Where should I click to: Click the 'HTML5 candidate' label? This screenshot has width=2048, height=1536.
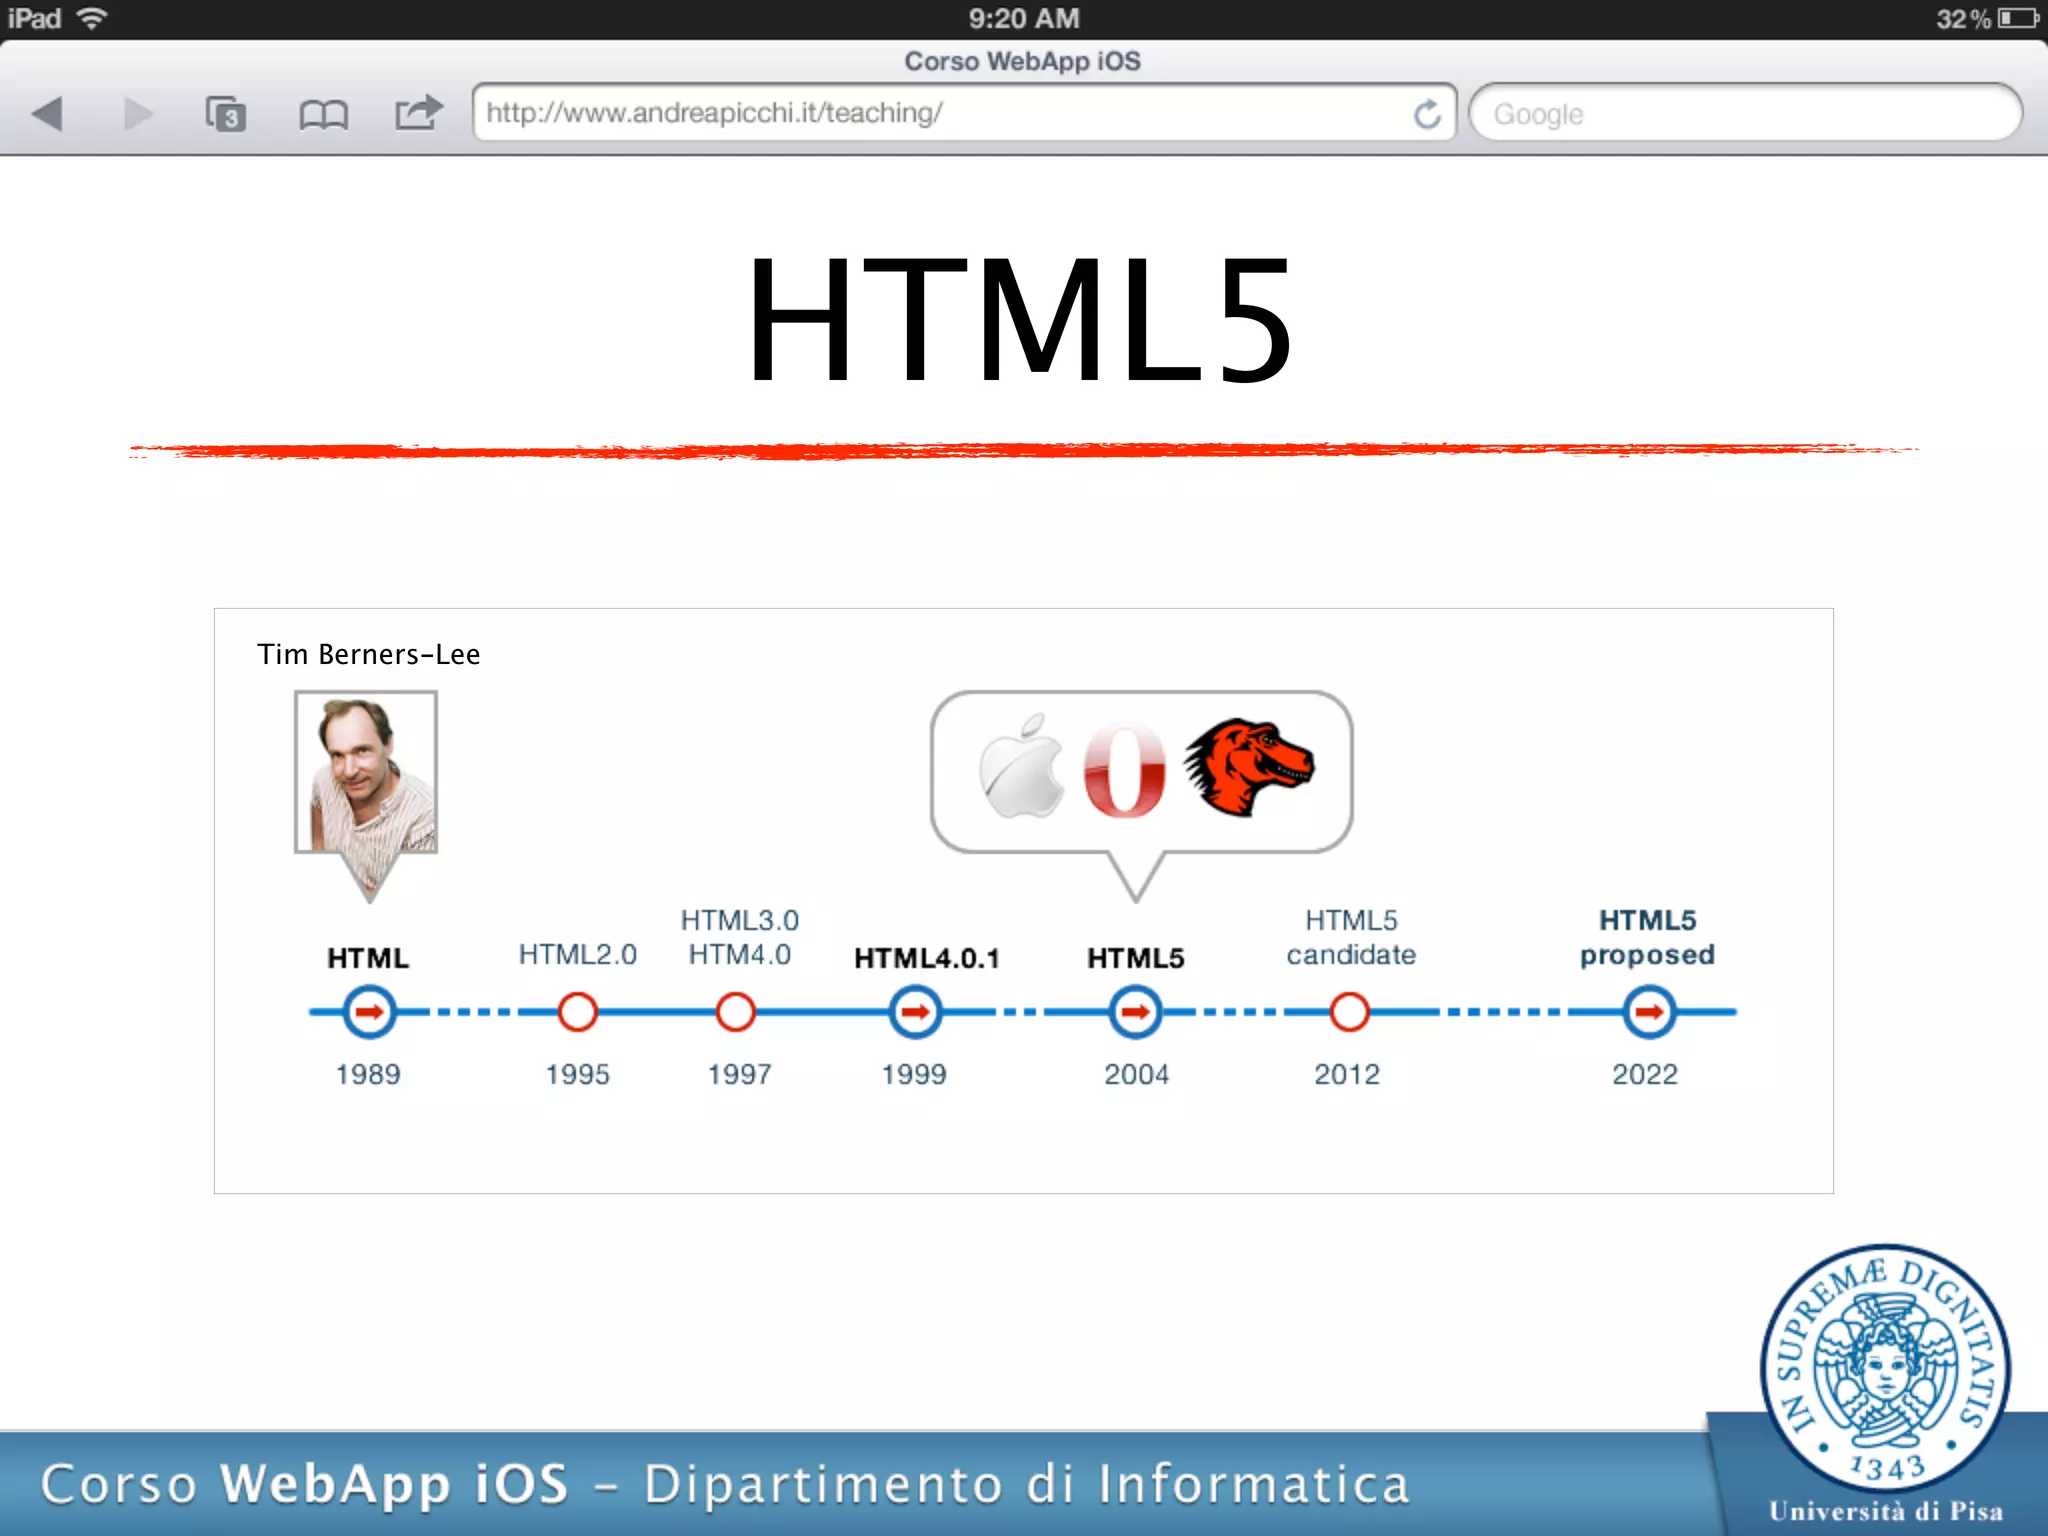click(x=1351, y=937)
